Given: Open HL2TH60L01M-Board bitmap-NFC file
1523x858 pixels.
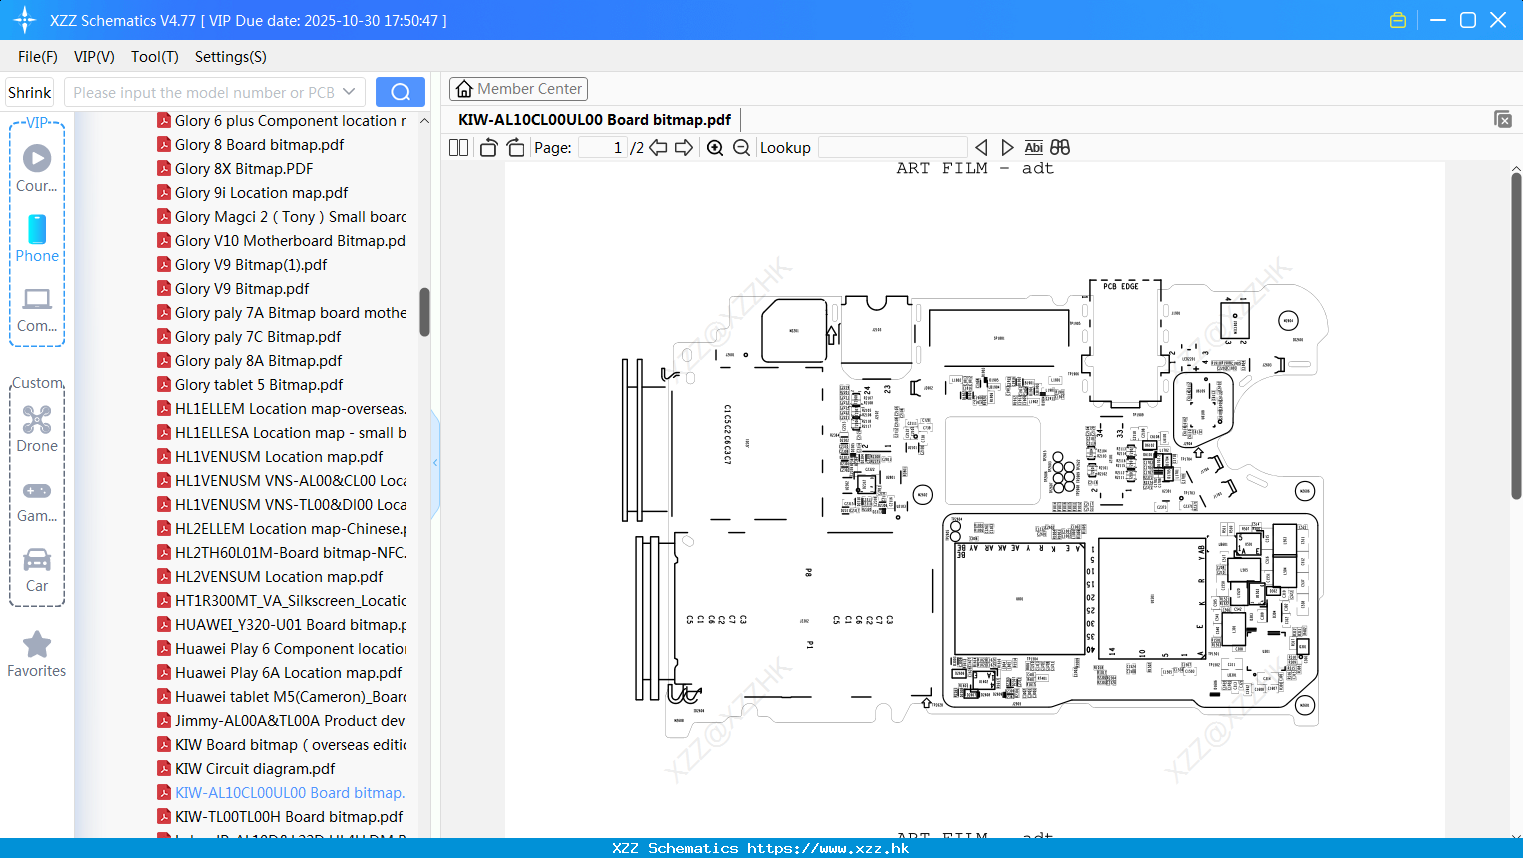Looking at the screenshot, I should pyautogui.click(x=282, y=552).
